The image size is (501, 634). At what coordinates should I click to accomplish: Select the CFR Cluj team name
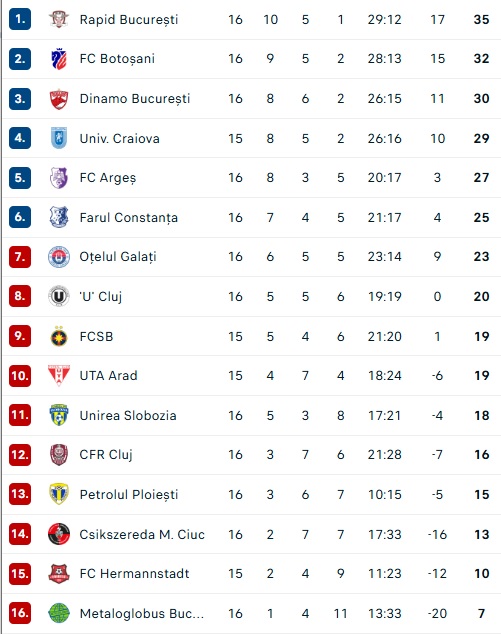(106, 454)
